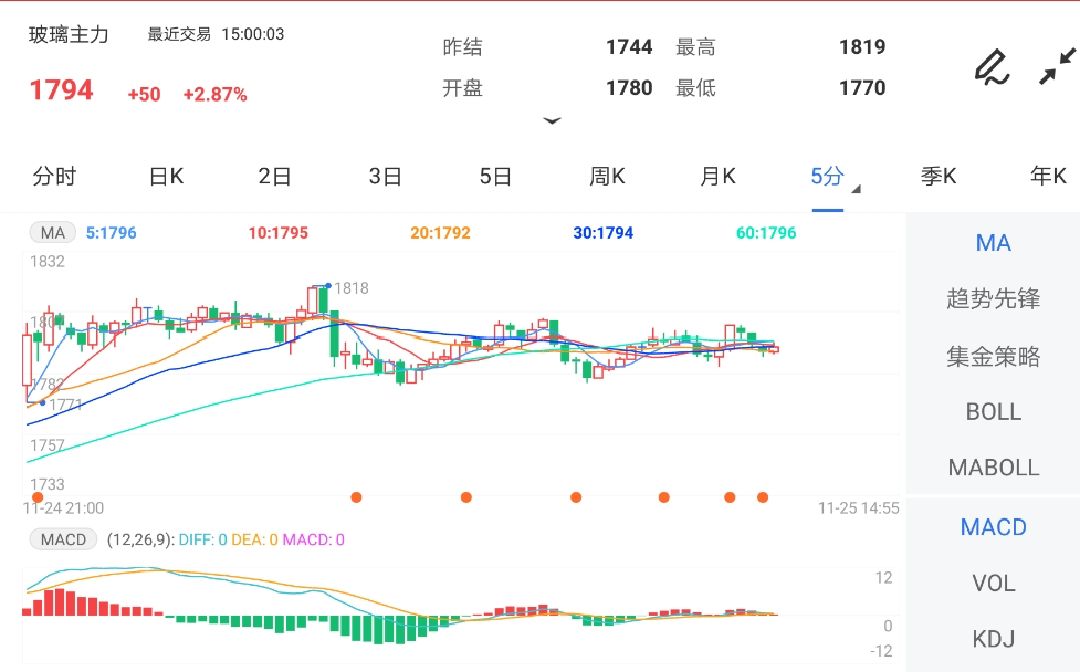Open the 5分 period dropdown triangle
The image size is (1080, 672).
(856, 186)
